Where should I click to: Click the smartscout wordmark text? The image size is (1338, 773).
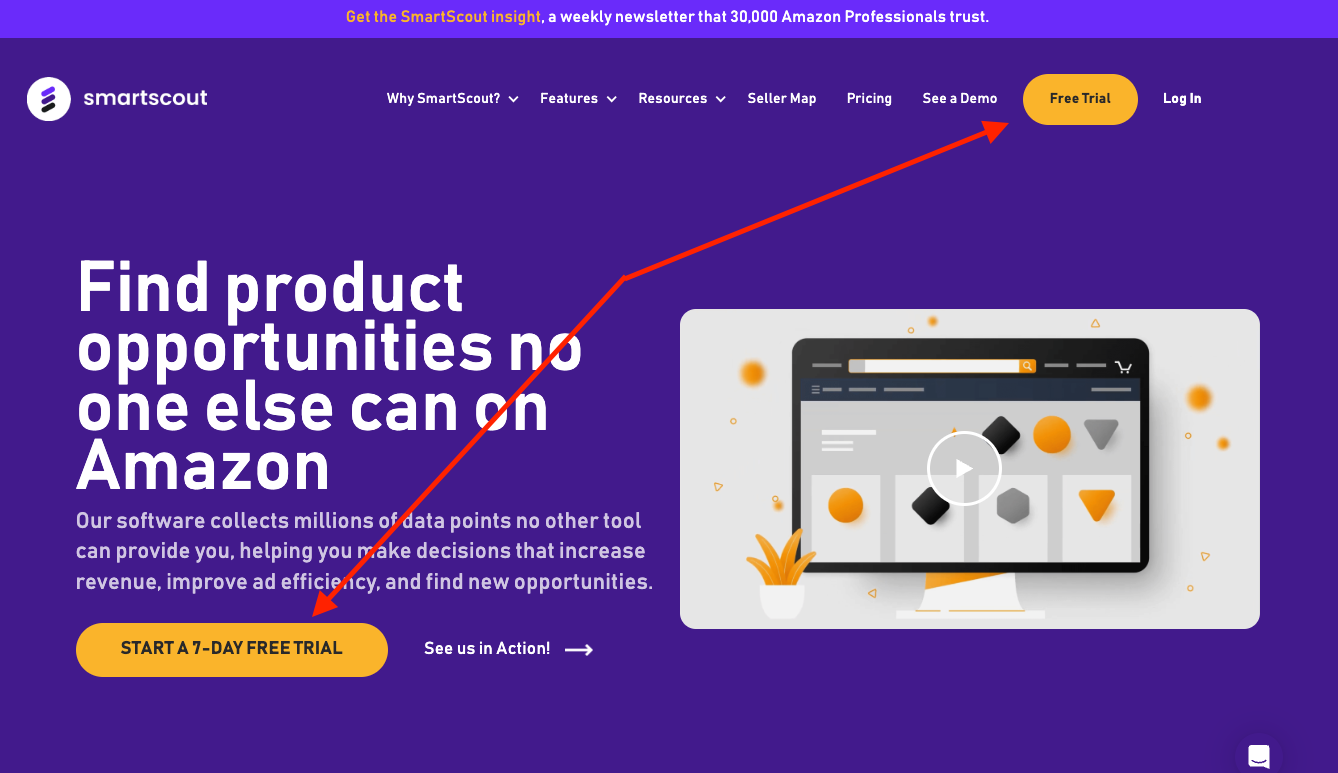146,98
